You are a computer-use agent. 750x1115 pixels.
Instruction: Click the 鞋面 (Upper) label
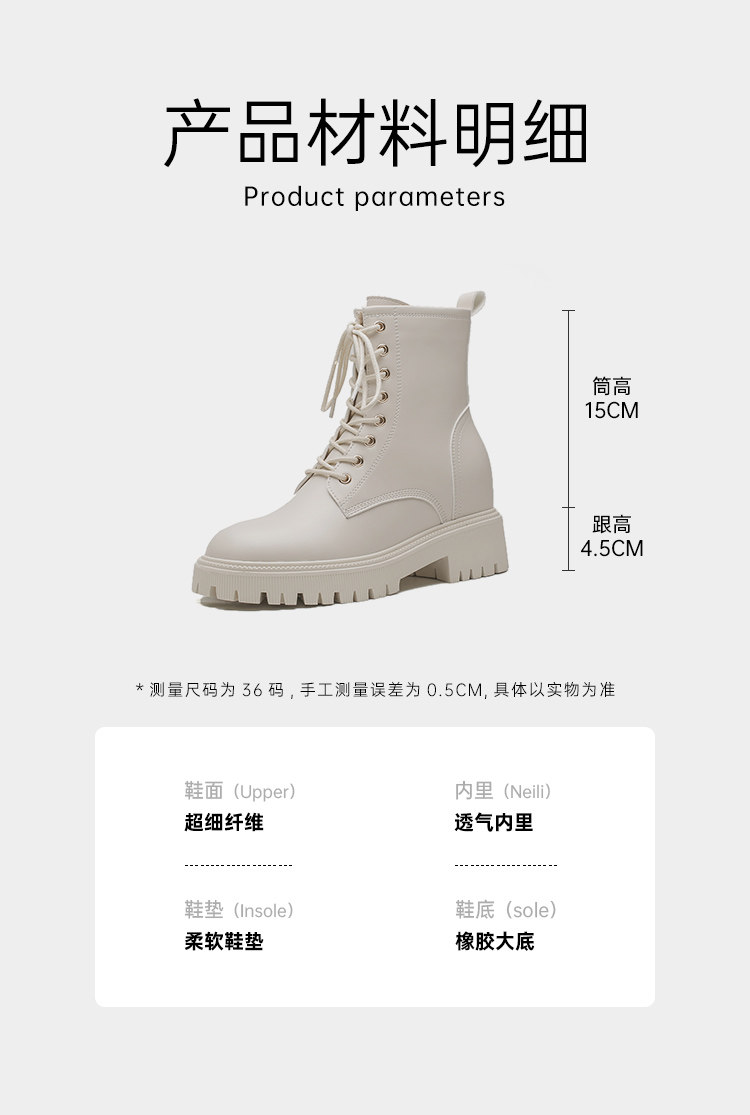coord(240,791)
